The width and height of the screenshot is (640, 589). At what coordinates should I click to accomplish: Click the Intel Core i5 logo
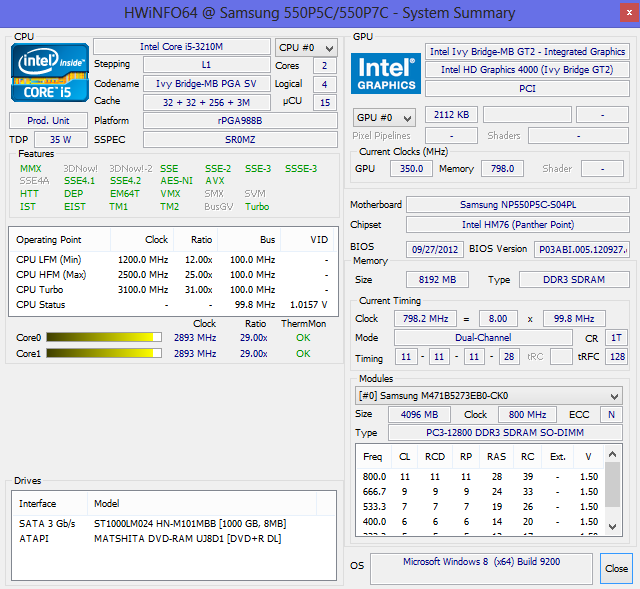tap(50, 73)
